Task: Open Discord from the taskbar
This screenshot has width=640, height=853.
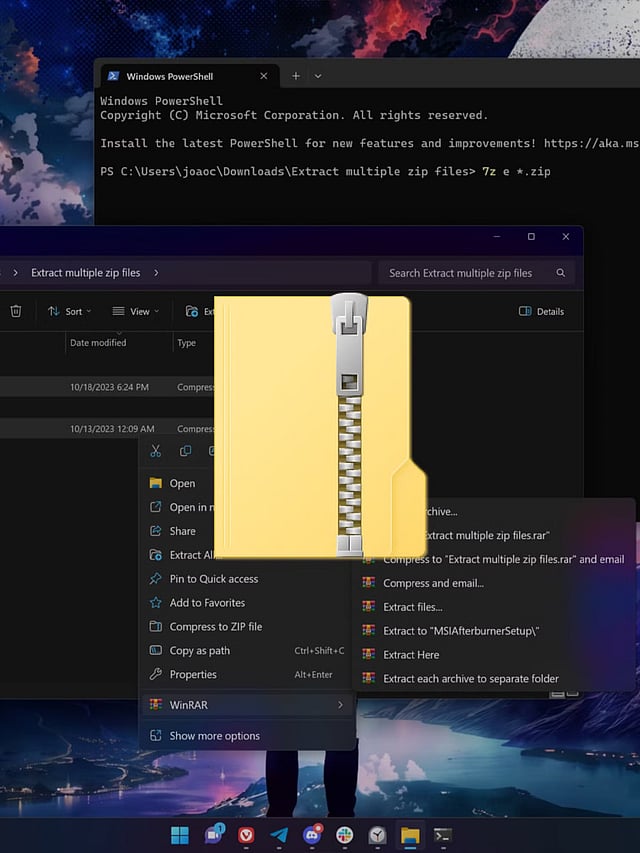Action: 311,835
